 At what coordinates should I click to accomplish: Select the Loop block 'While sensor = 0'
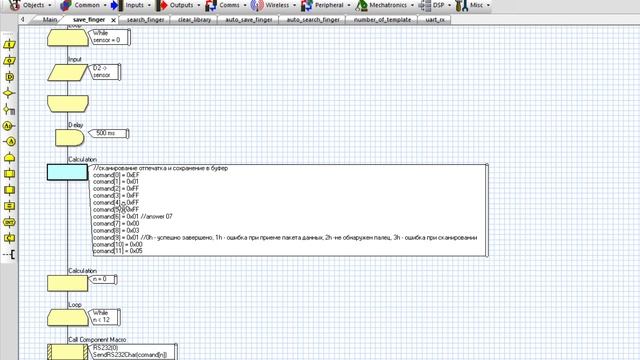[x=68, y=38]
